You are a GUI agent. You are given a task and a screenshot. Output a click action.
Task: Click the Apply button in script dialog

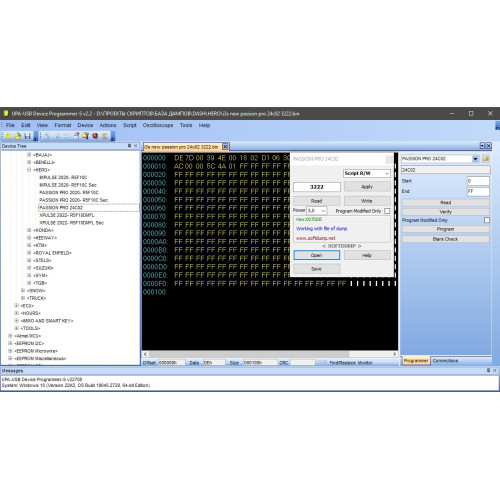tap(367, 187)
